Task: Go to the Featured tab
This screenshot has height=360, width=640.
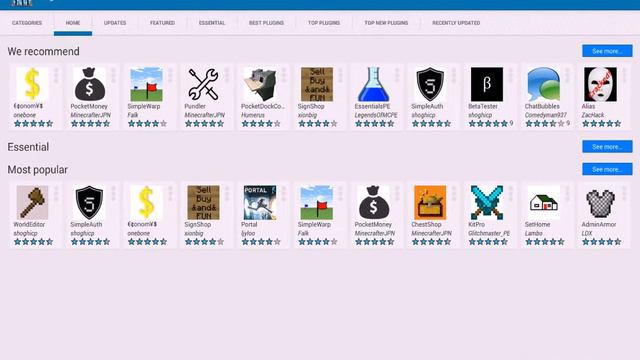Action: [162, 23]
